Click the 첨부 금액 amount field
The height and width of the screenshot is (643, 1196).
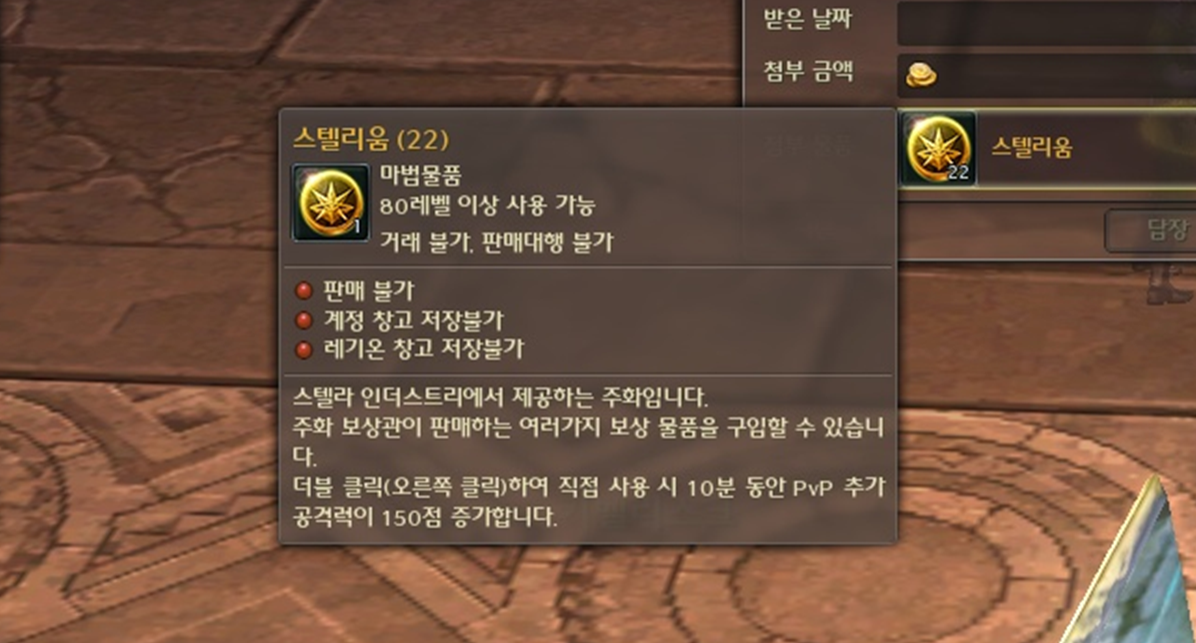point(1046,76)
